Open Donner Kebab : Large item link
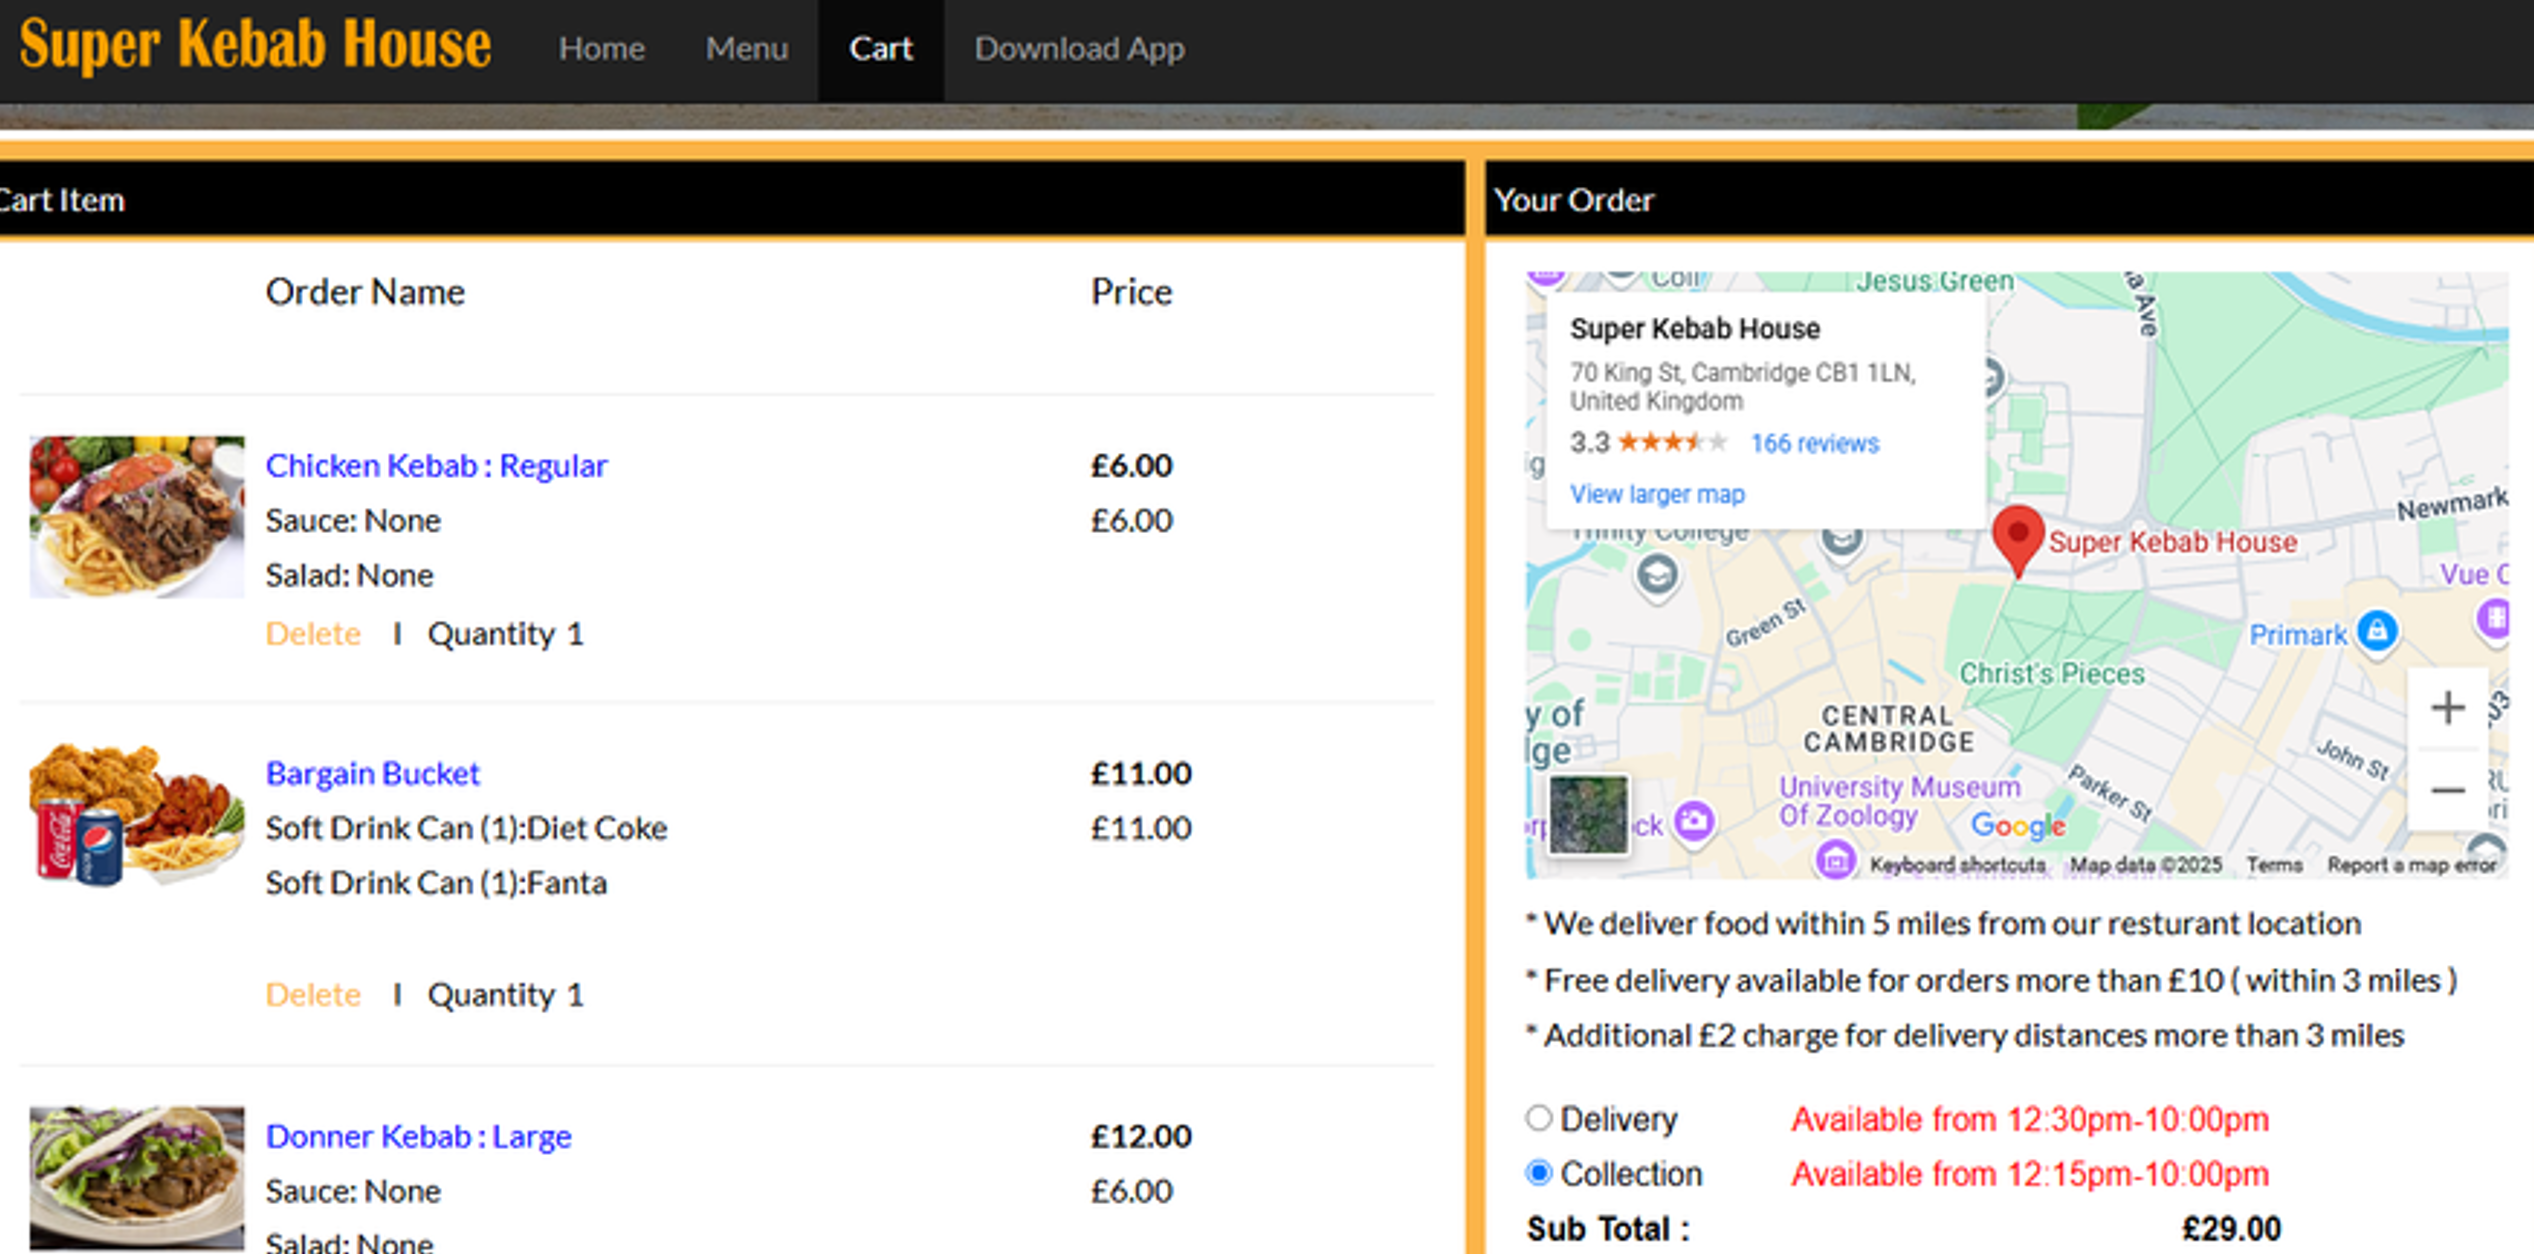 point(418,1136)
